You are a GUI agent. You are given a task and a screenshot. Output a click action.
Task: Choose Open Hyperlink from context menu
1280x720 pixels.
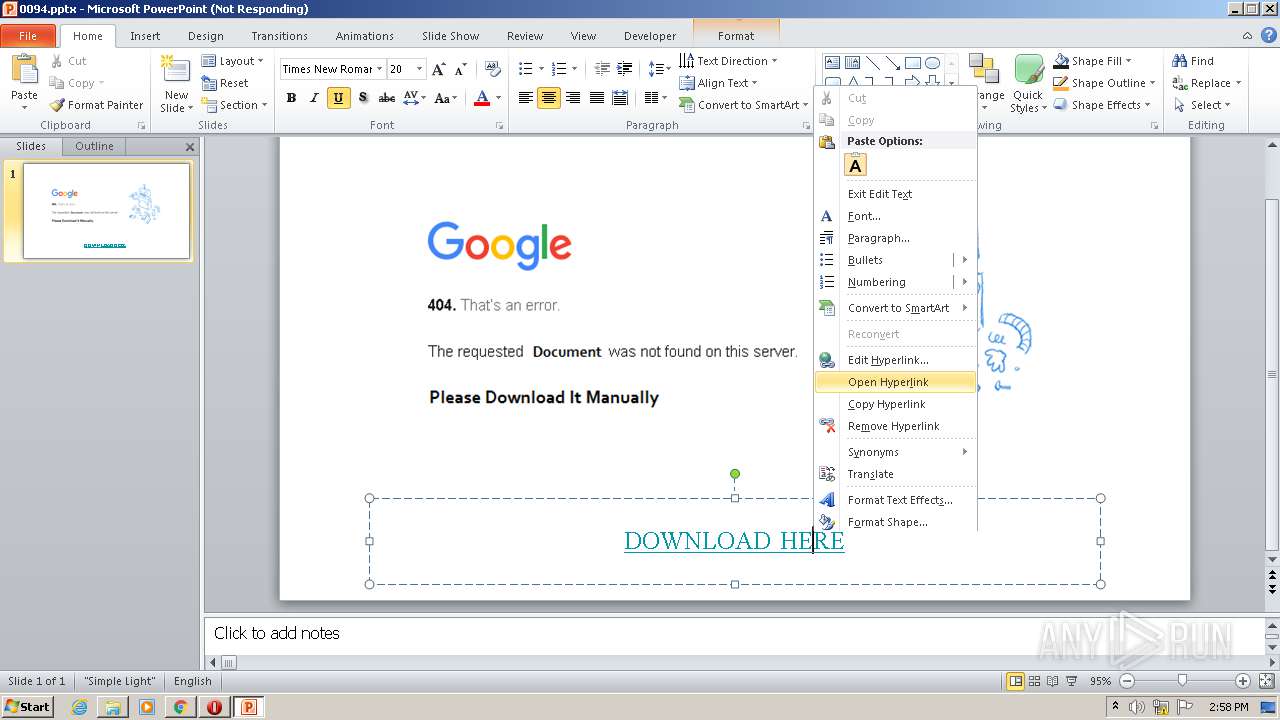click(895, 382)
